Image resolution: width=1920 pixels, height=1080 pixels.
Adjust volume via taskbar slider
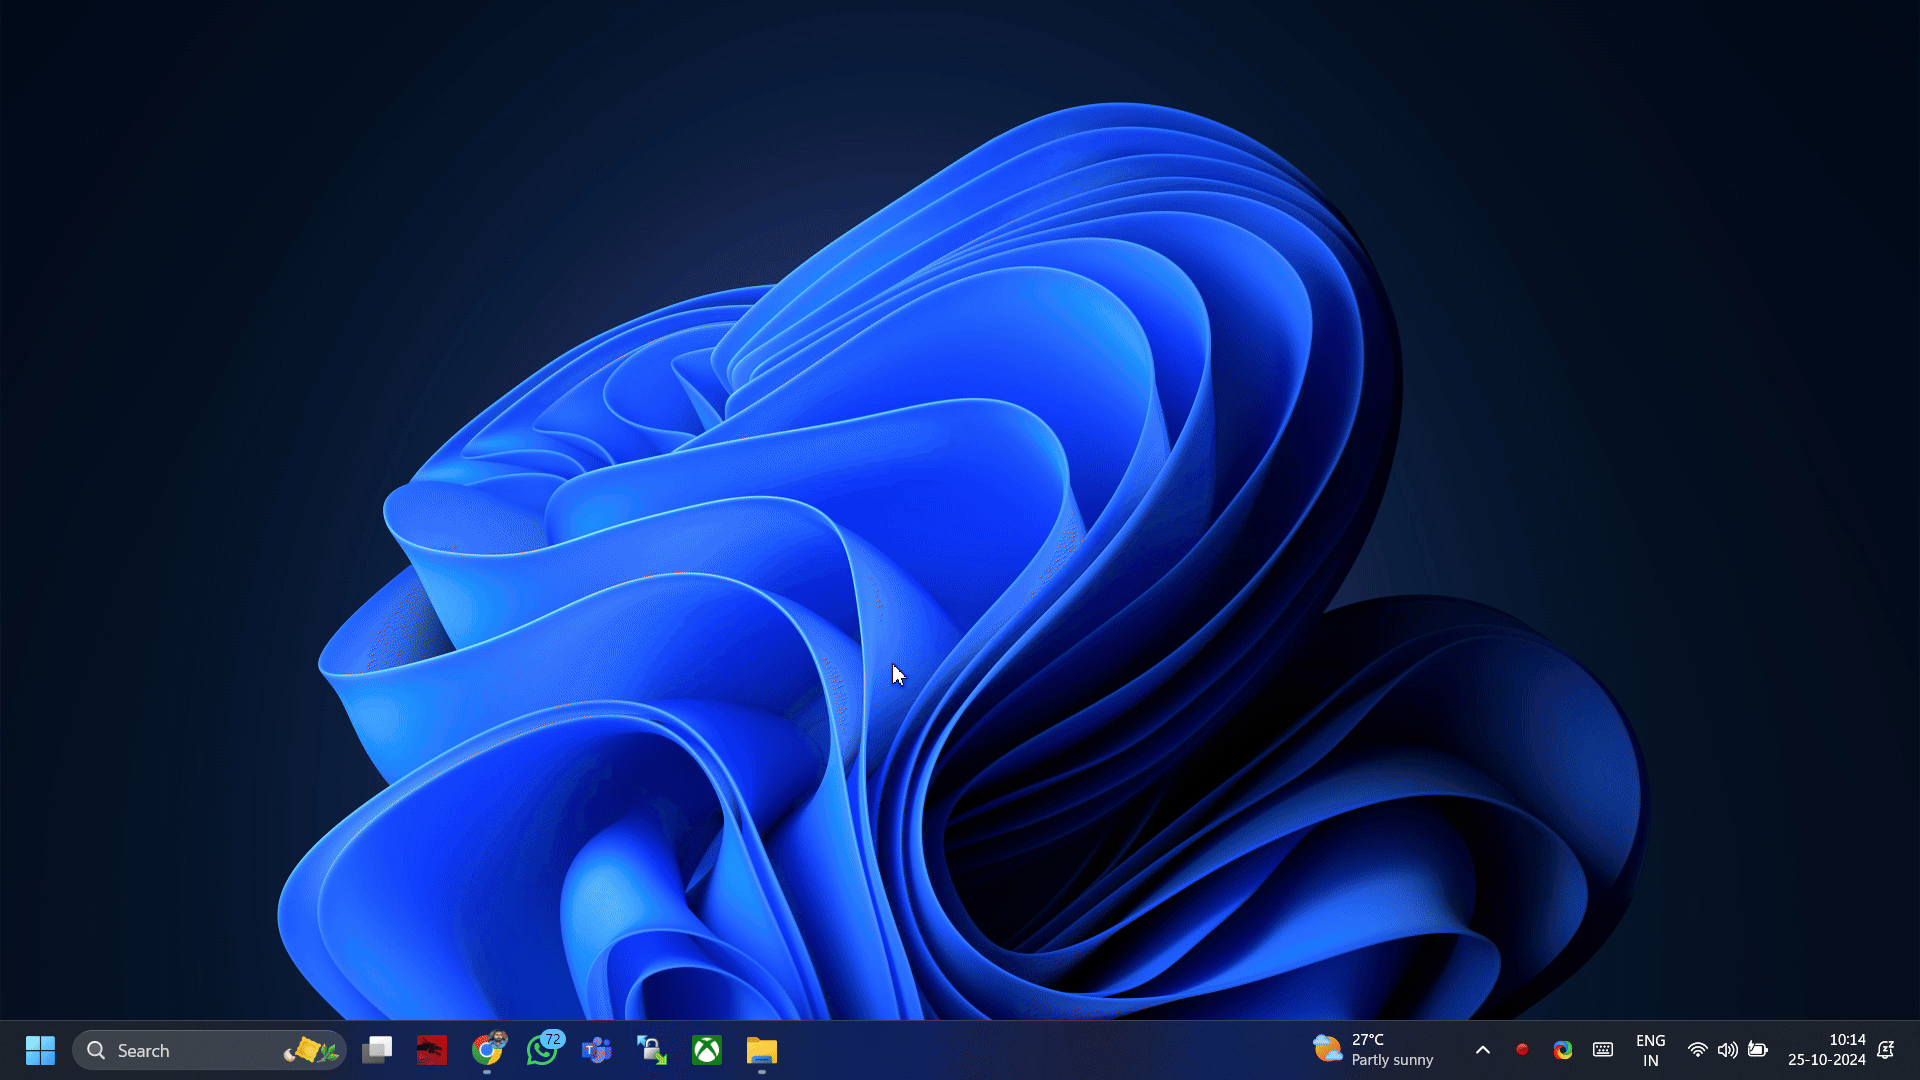pos(1726,1050)
